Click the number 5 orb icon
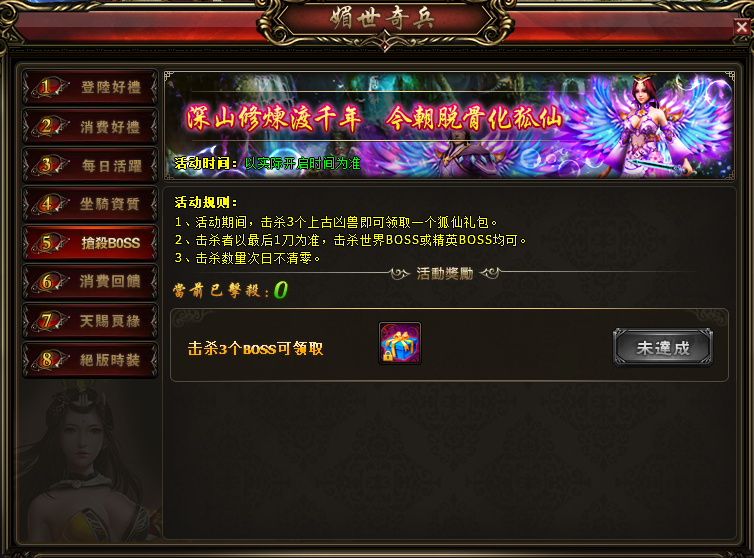Image resolution: width=754 pixels, height=558 pixels. pyautogui.click(x=47, y=243)
